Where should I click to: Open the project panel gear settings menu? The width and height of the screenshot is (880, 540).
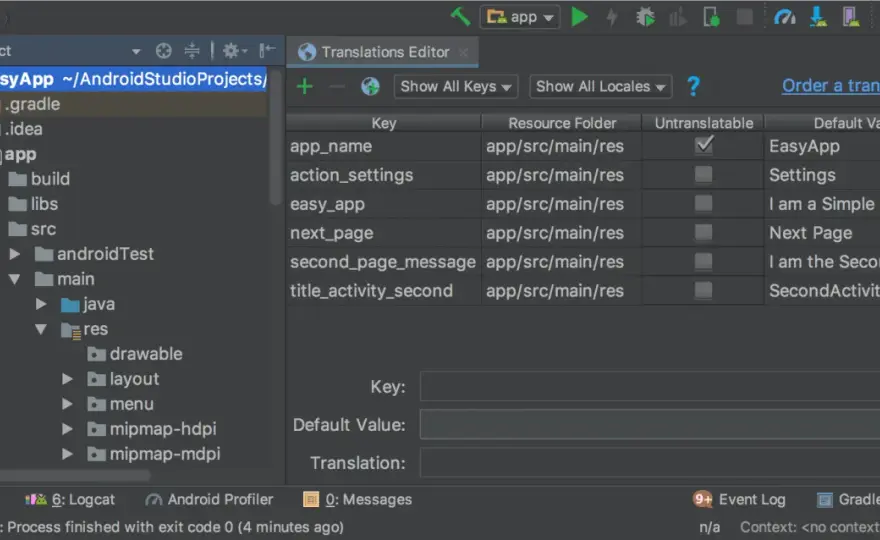coord(235,51)
